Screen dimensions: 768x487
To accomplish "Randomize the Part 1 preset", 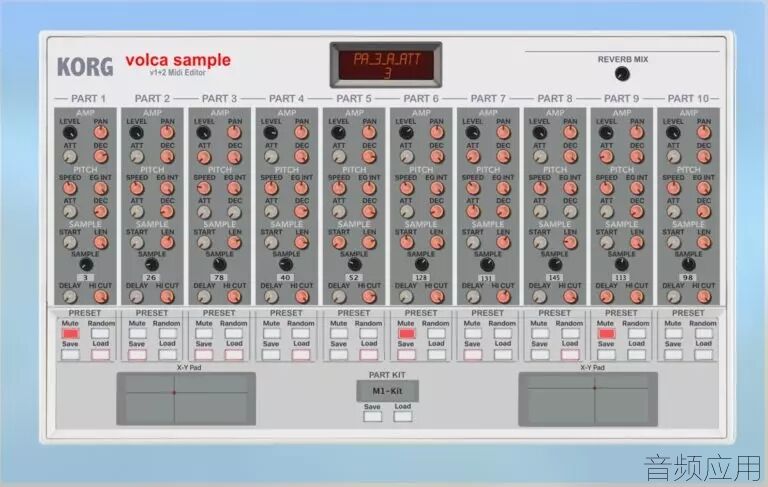I will [100, 334].
